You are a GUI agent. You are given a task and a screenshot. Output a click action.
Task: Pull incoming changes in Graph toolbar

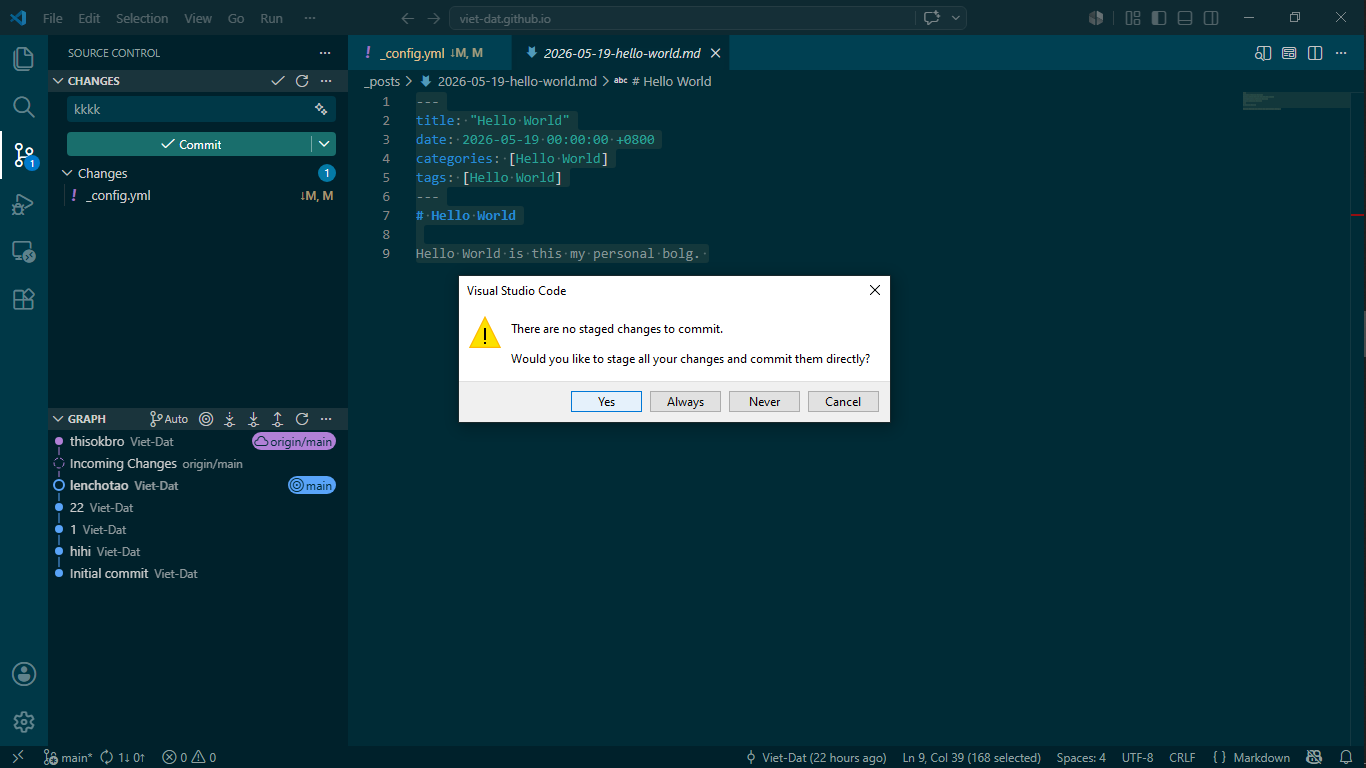tap(254, 419)
